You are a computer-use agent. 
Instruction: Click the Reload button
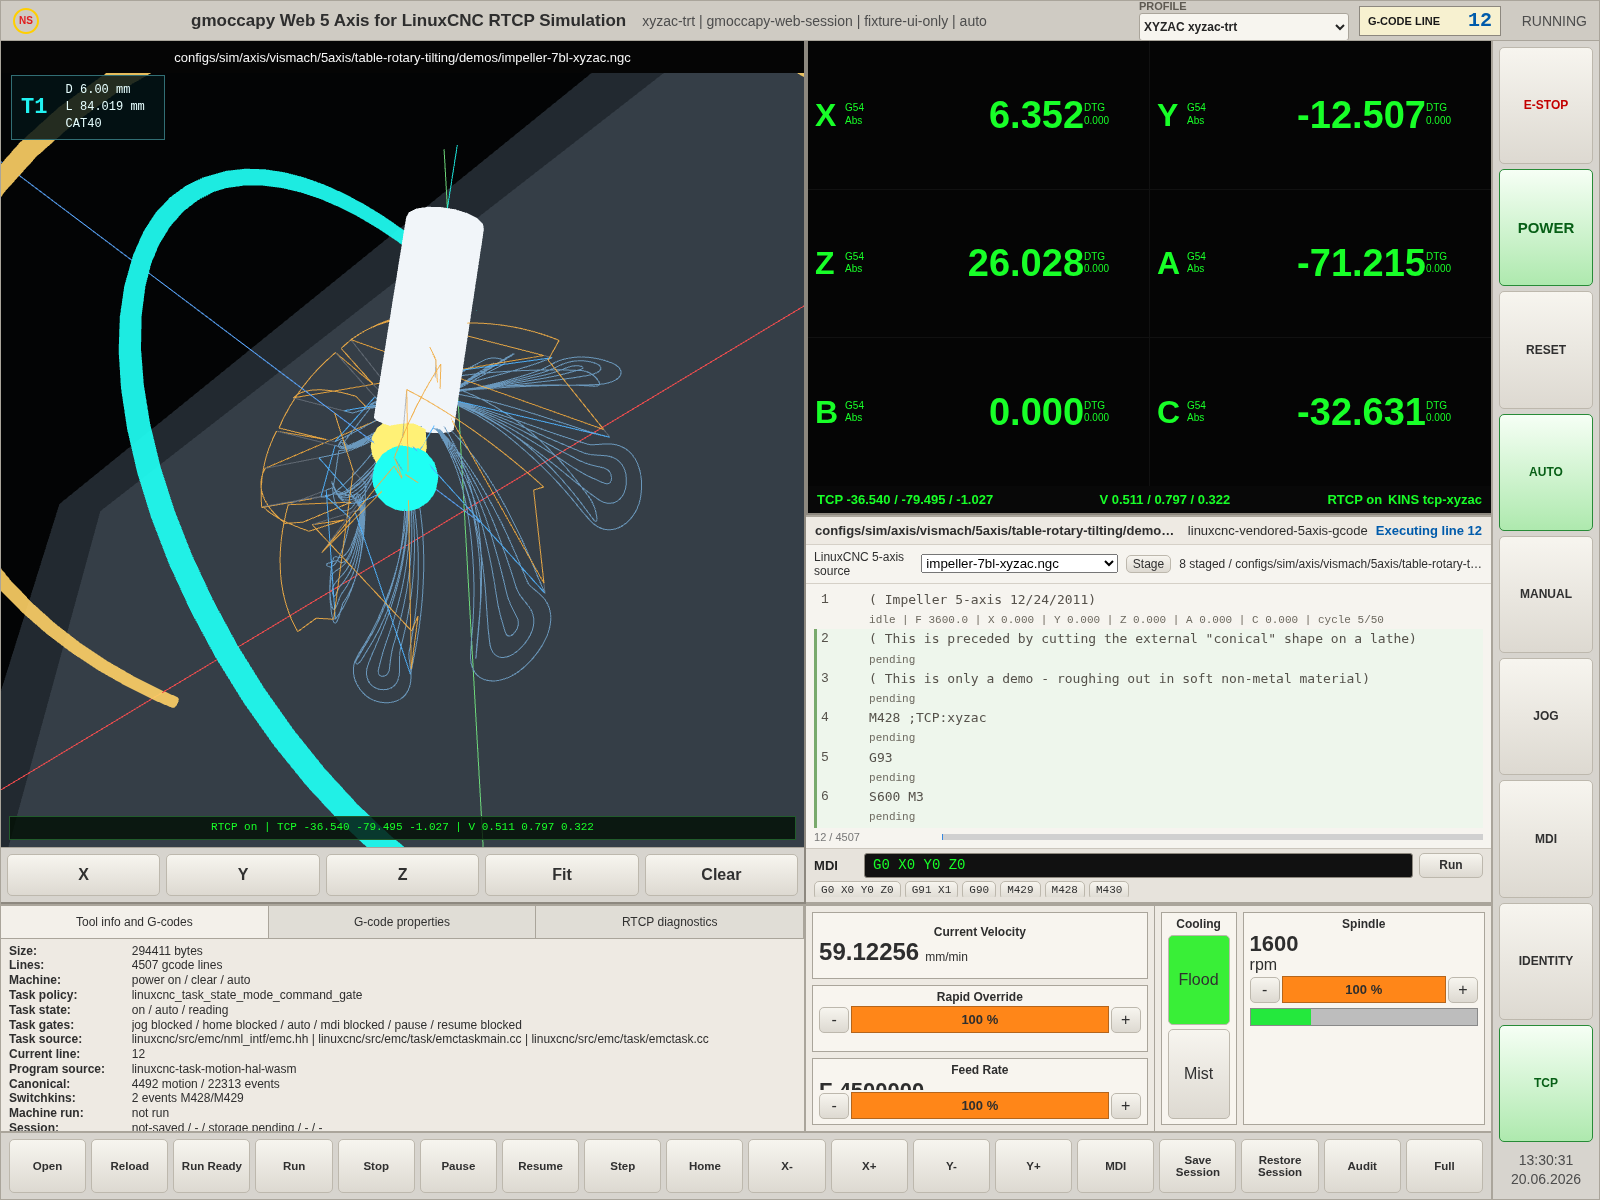pyautogui.click(x=129, y=1166)
